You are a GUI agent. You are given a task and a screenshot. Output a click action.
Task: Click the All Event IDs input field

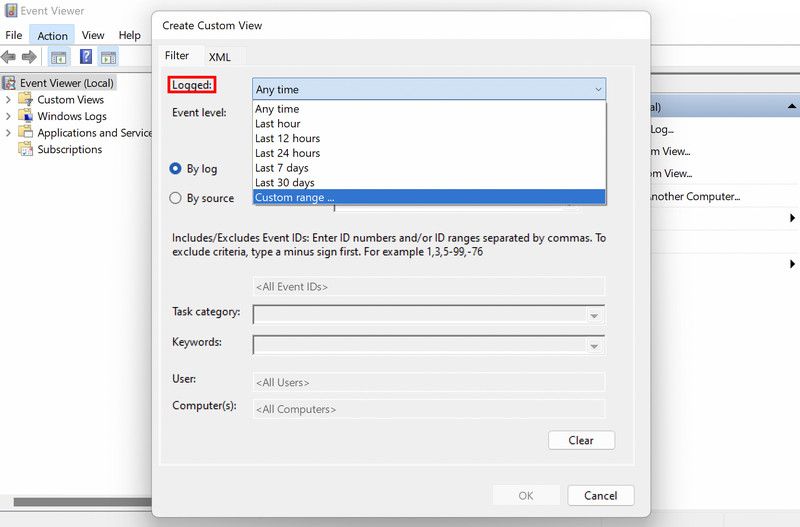[428, 287]
